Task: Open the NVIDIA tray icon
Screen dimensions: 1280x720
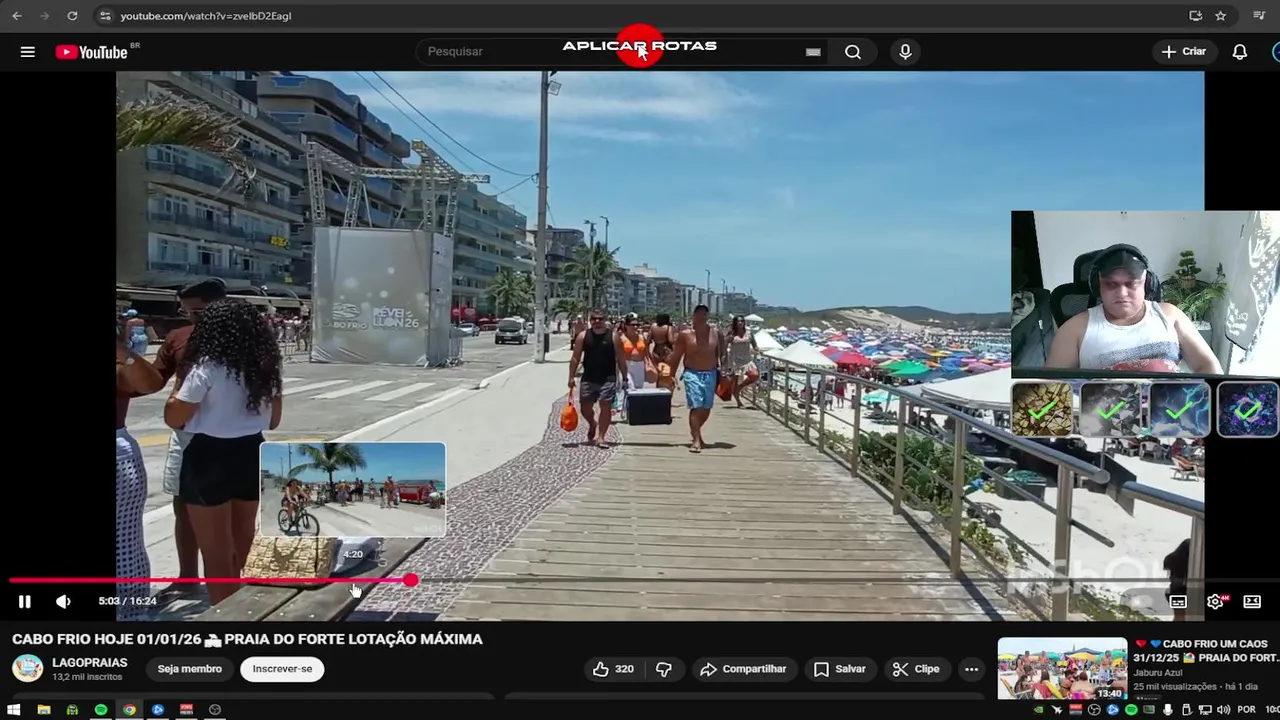Action: coord(1039,710)
